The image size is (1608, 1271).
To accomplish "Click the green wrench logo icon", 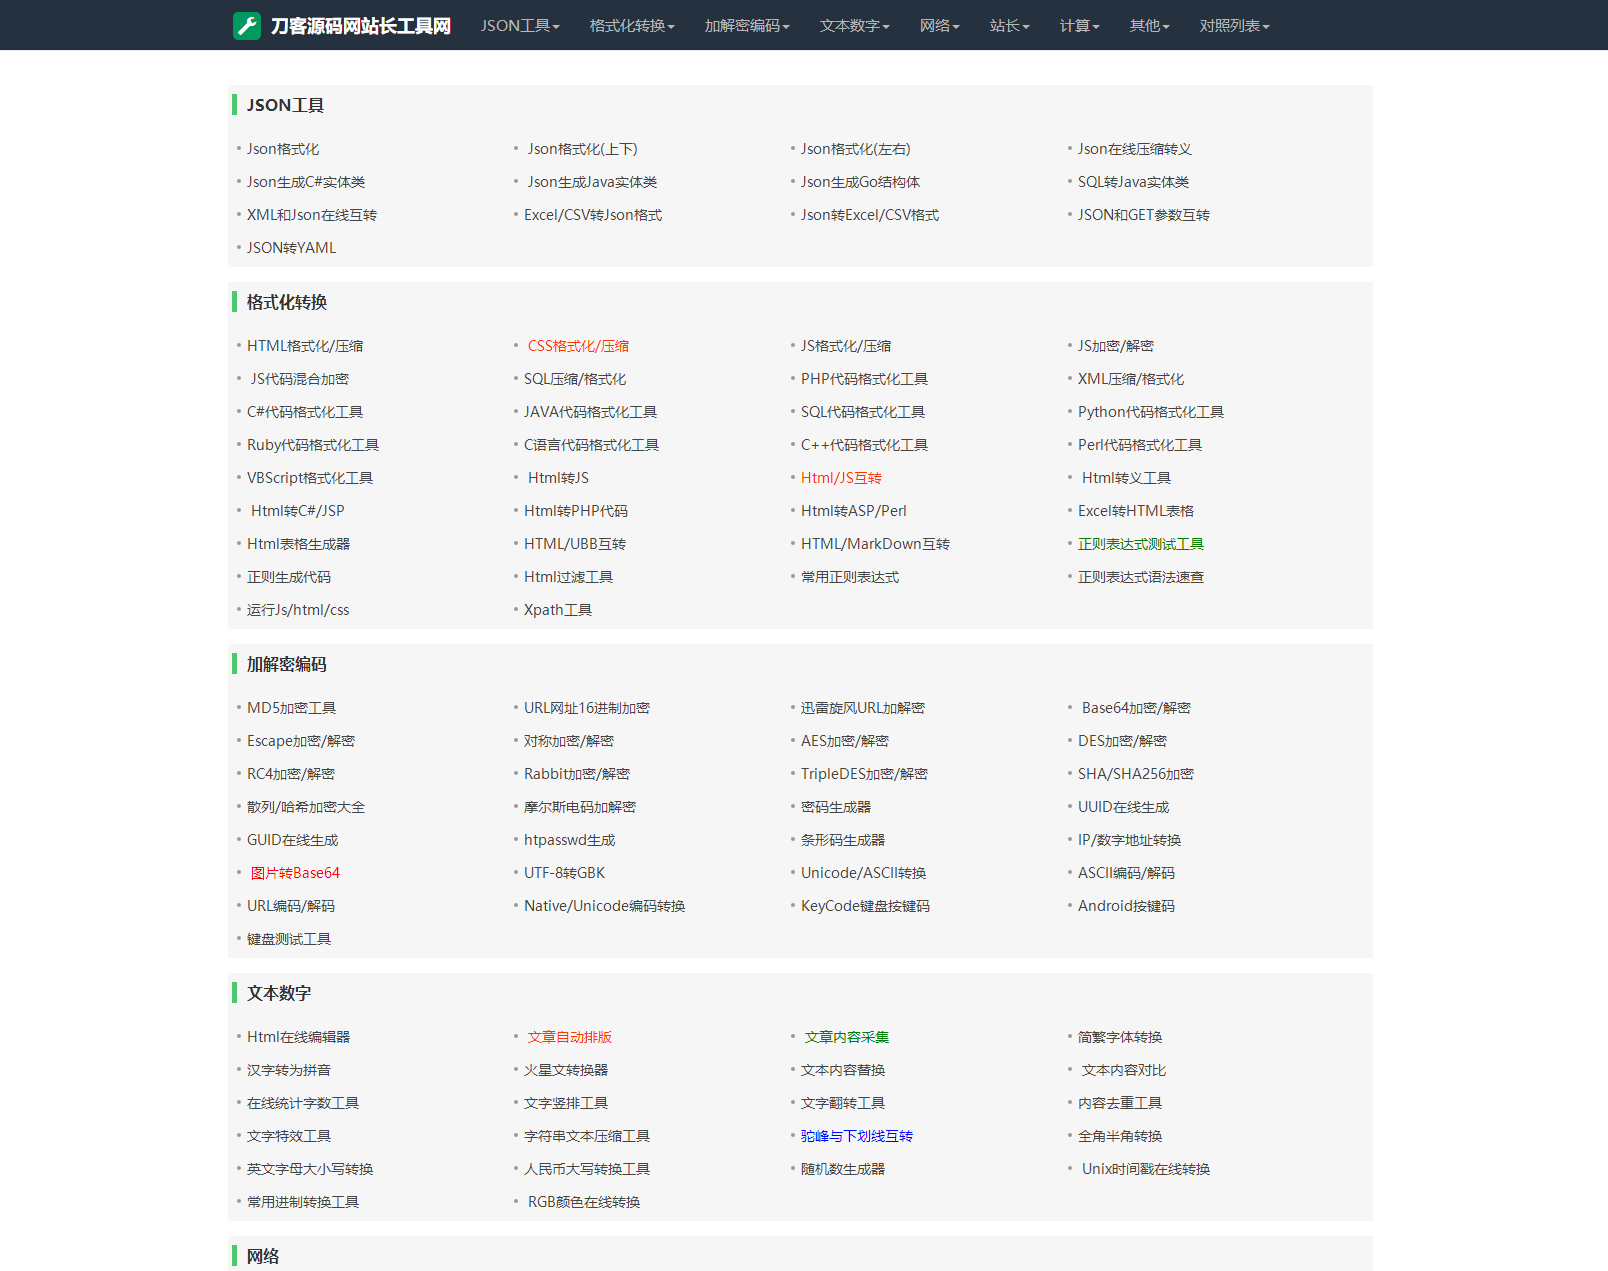I will 247,26.
